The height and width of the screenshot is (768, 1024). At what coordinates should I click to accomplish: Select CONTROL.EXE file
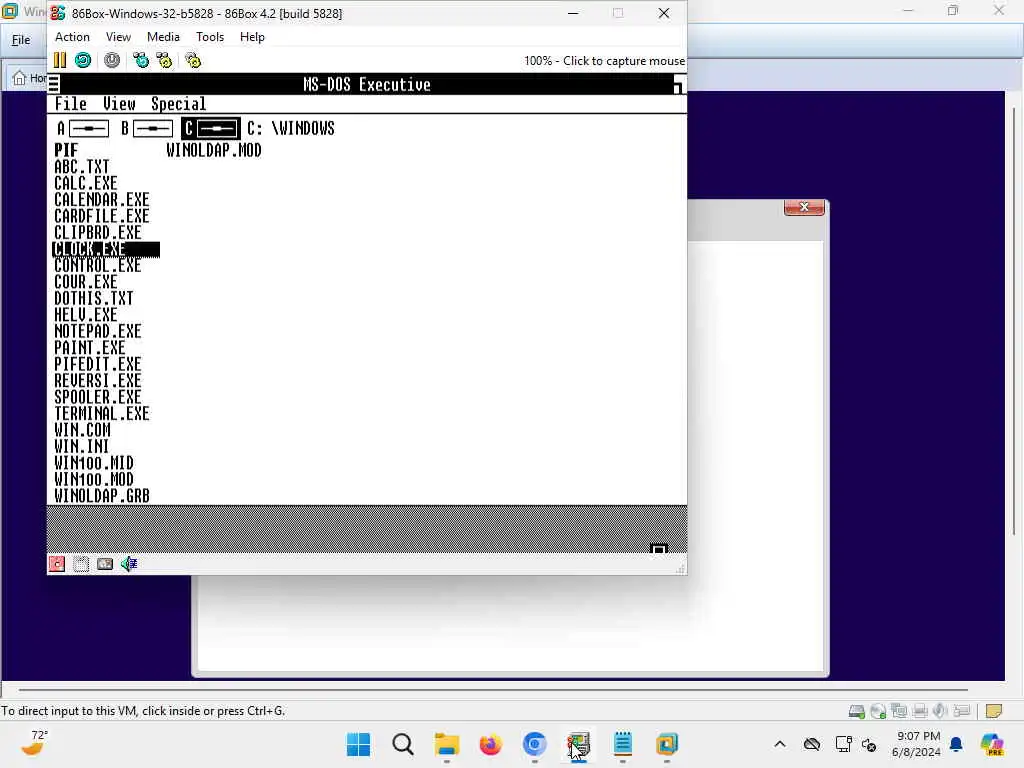97,266
